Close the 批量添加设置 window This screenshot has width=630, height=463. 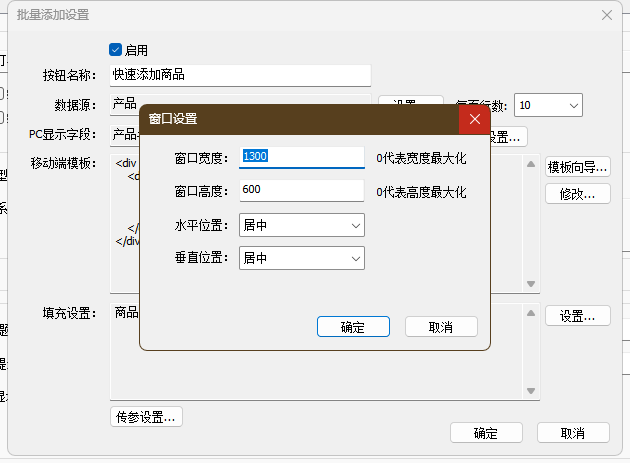click(x=606, y=15)
